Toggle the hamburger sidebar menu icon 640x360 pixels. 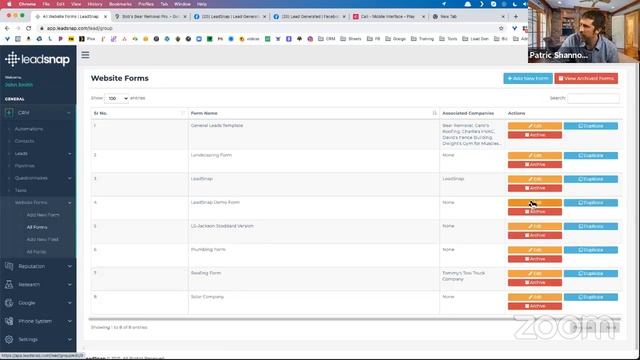[x=85, y=55]
